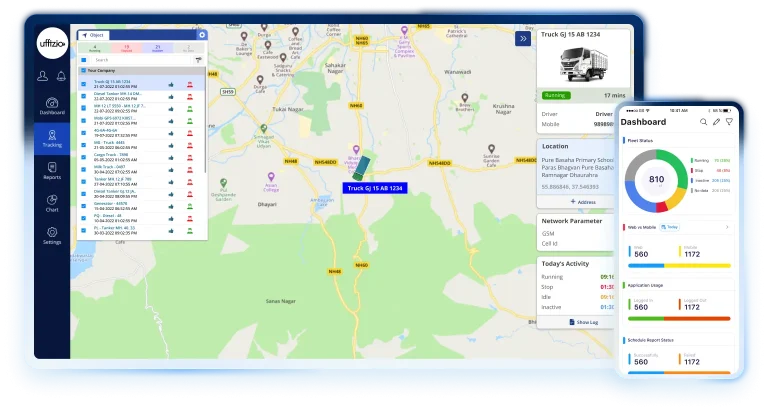Open Settings gear in left sidebar
This screenshot has height=412, width=768.
(x=52, y=234)
